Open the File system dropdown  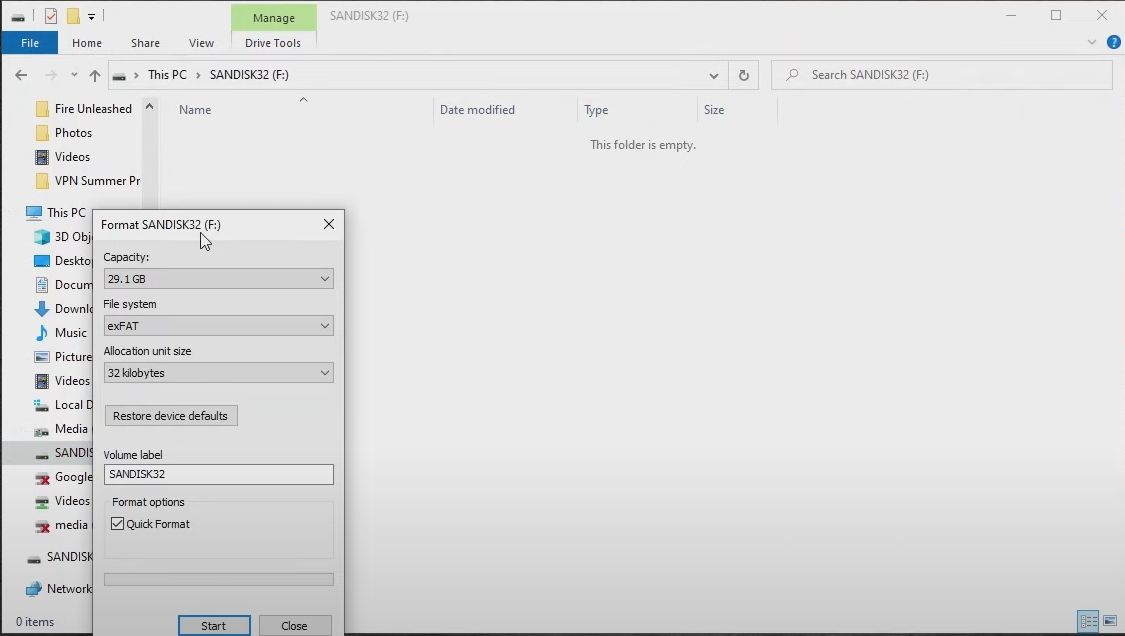coord(218,325)
